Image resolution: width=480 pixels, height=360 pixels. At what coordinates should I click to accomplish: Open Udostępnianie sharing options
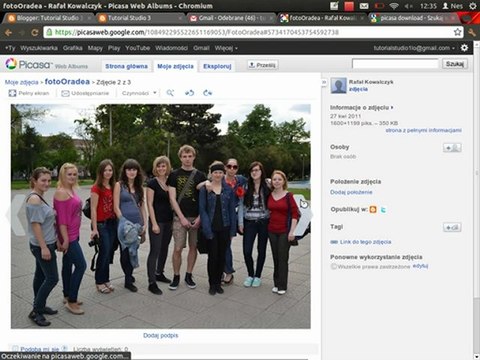85,93
